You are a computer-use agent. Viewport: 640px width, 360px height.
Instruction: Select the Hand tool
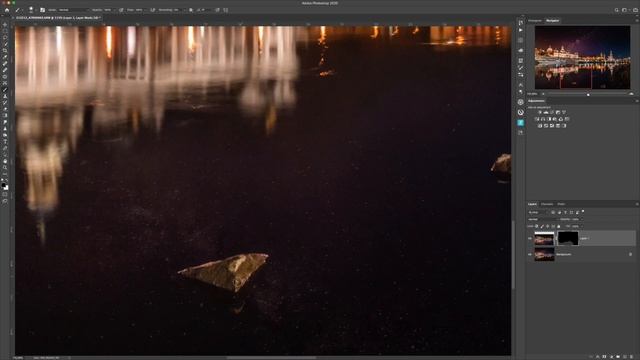coord(5,161)
